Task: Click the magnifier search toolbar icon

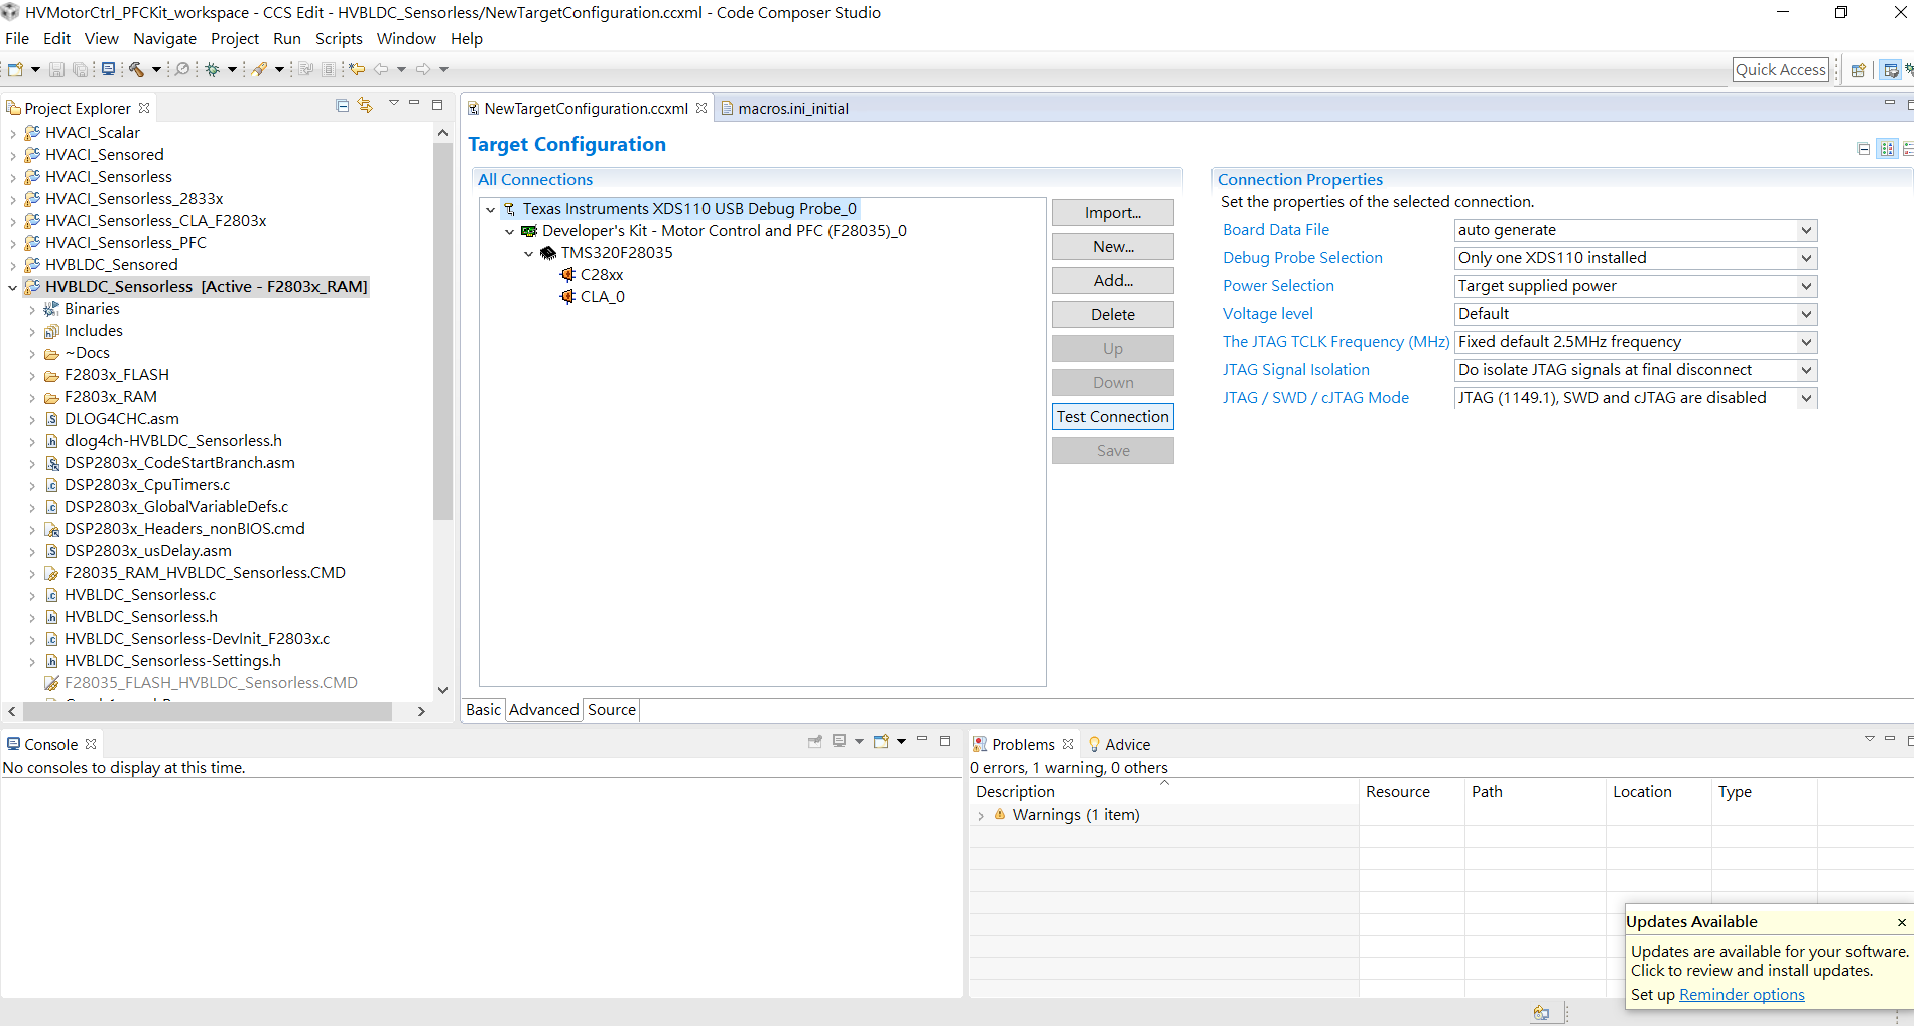Action: [x=182, y=69]
